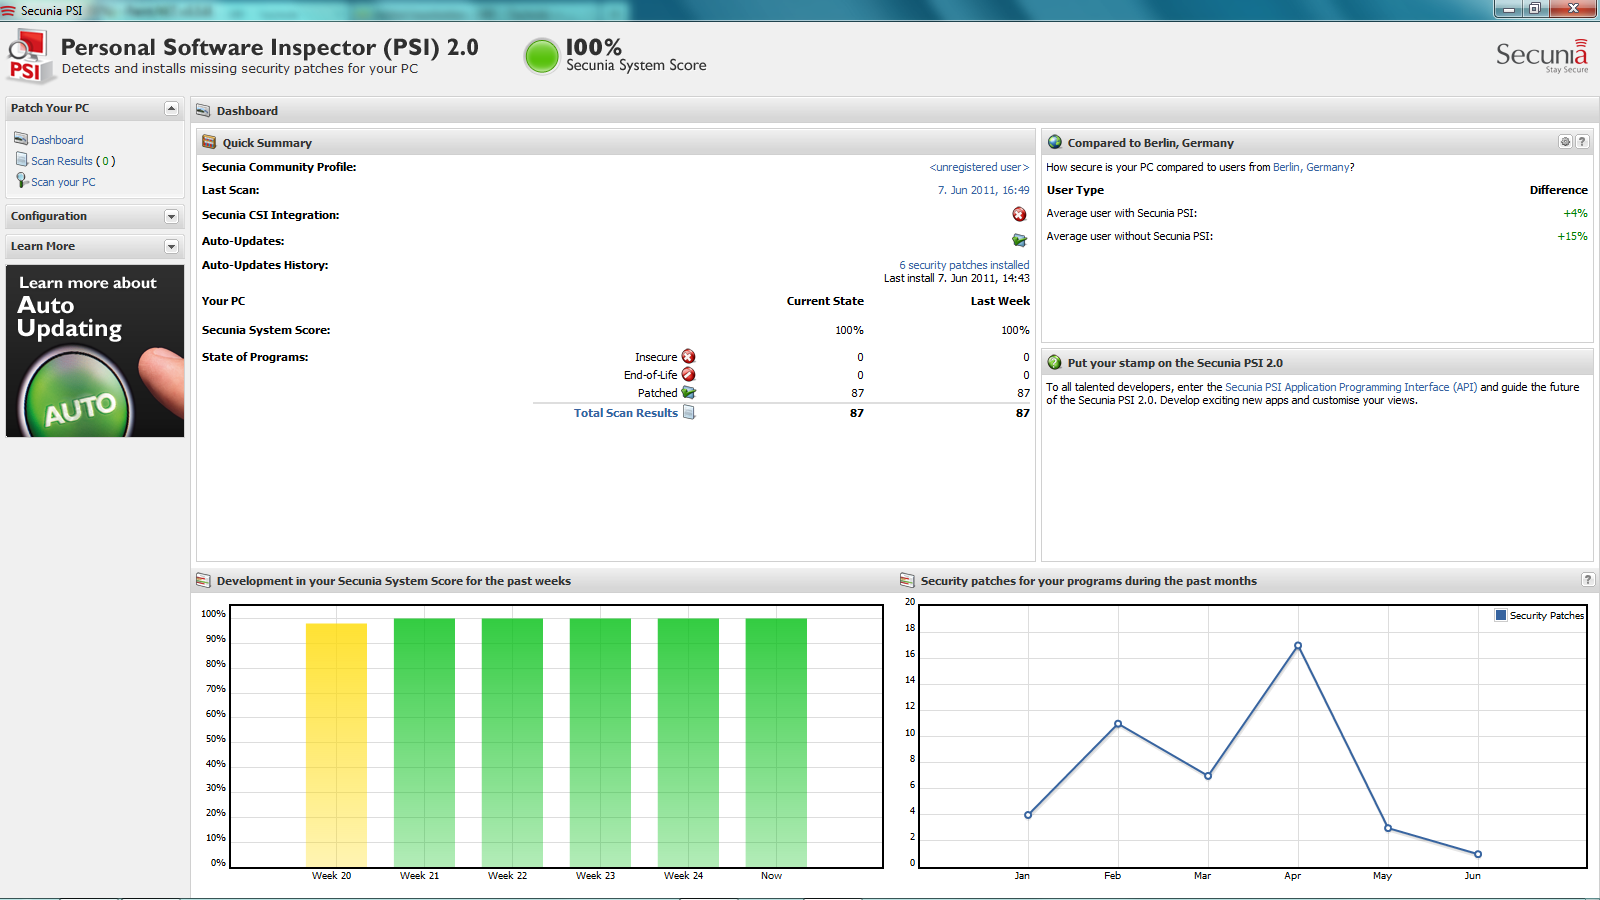This screenshot has height=900, width=1600.
Task: Open Scan Results ( 0 ) in sidebar
Action: tap(73, 161)
